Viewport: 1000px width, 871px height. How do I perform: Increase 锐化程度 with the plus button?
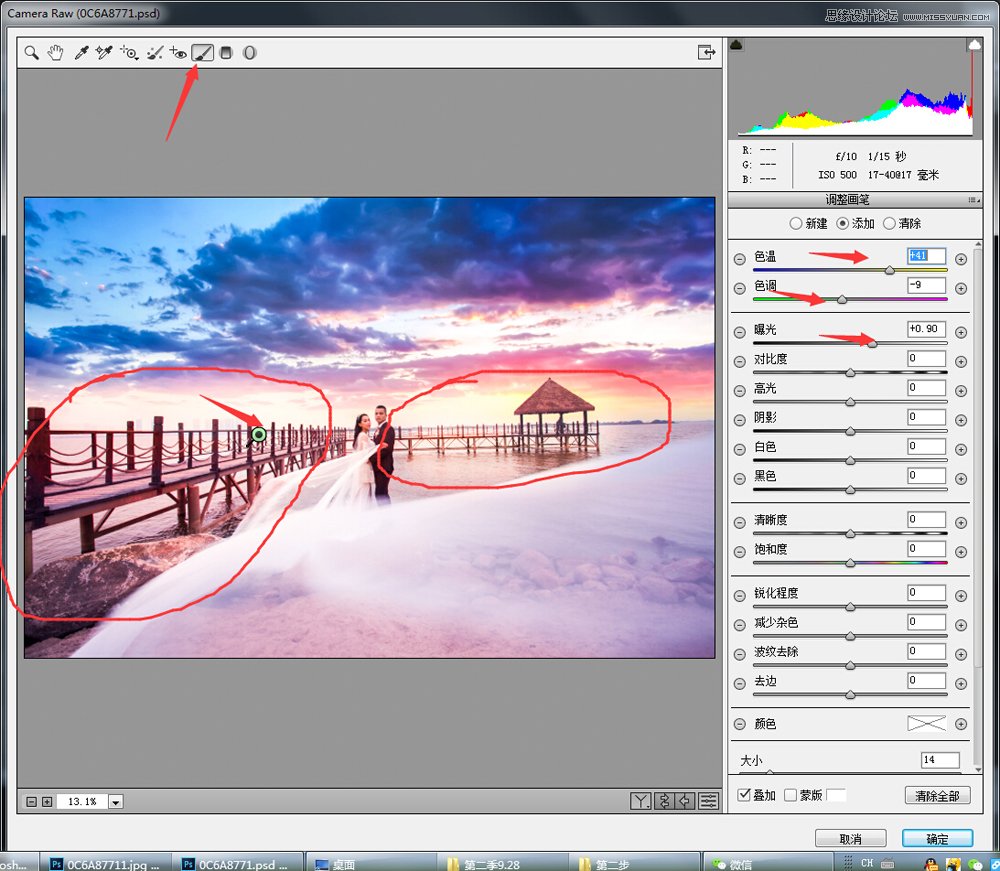tap(960, 596)
